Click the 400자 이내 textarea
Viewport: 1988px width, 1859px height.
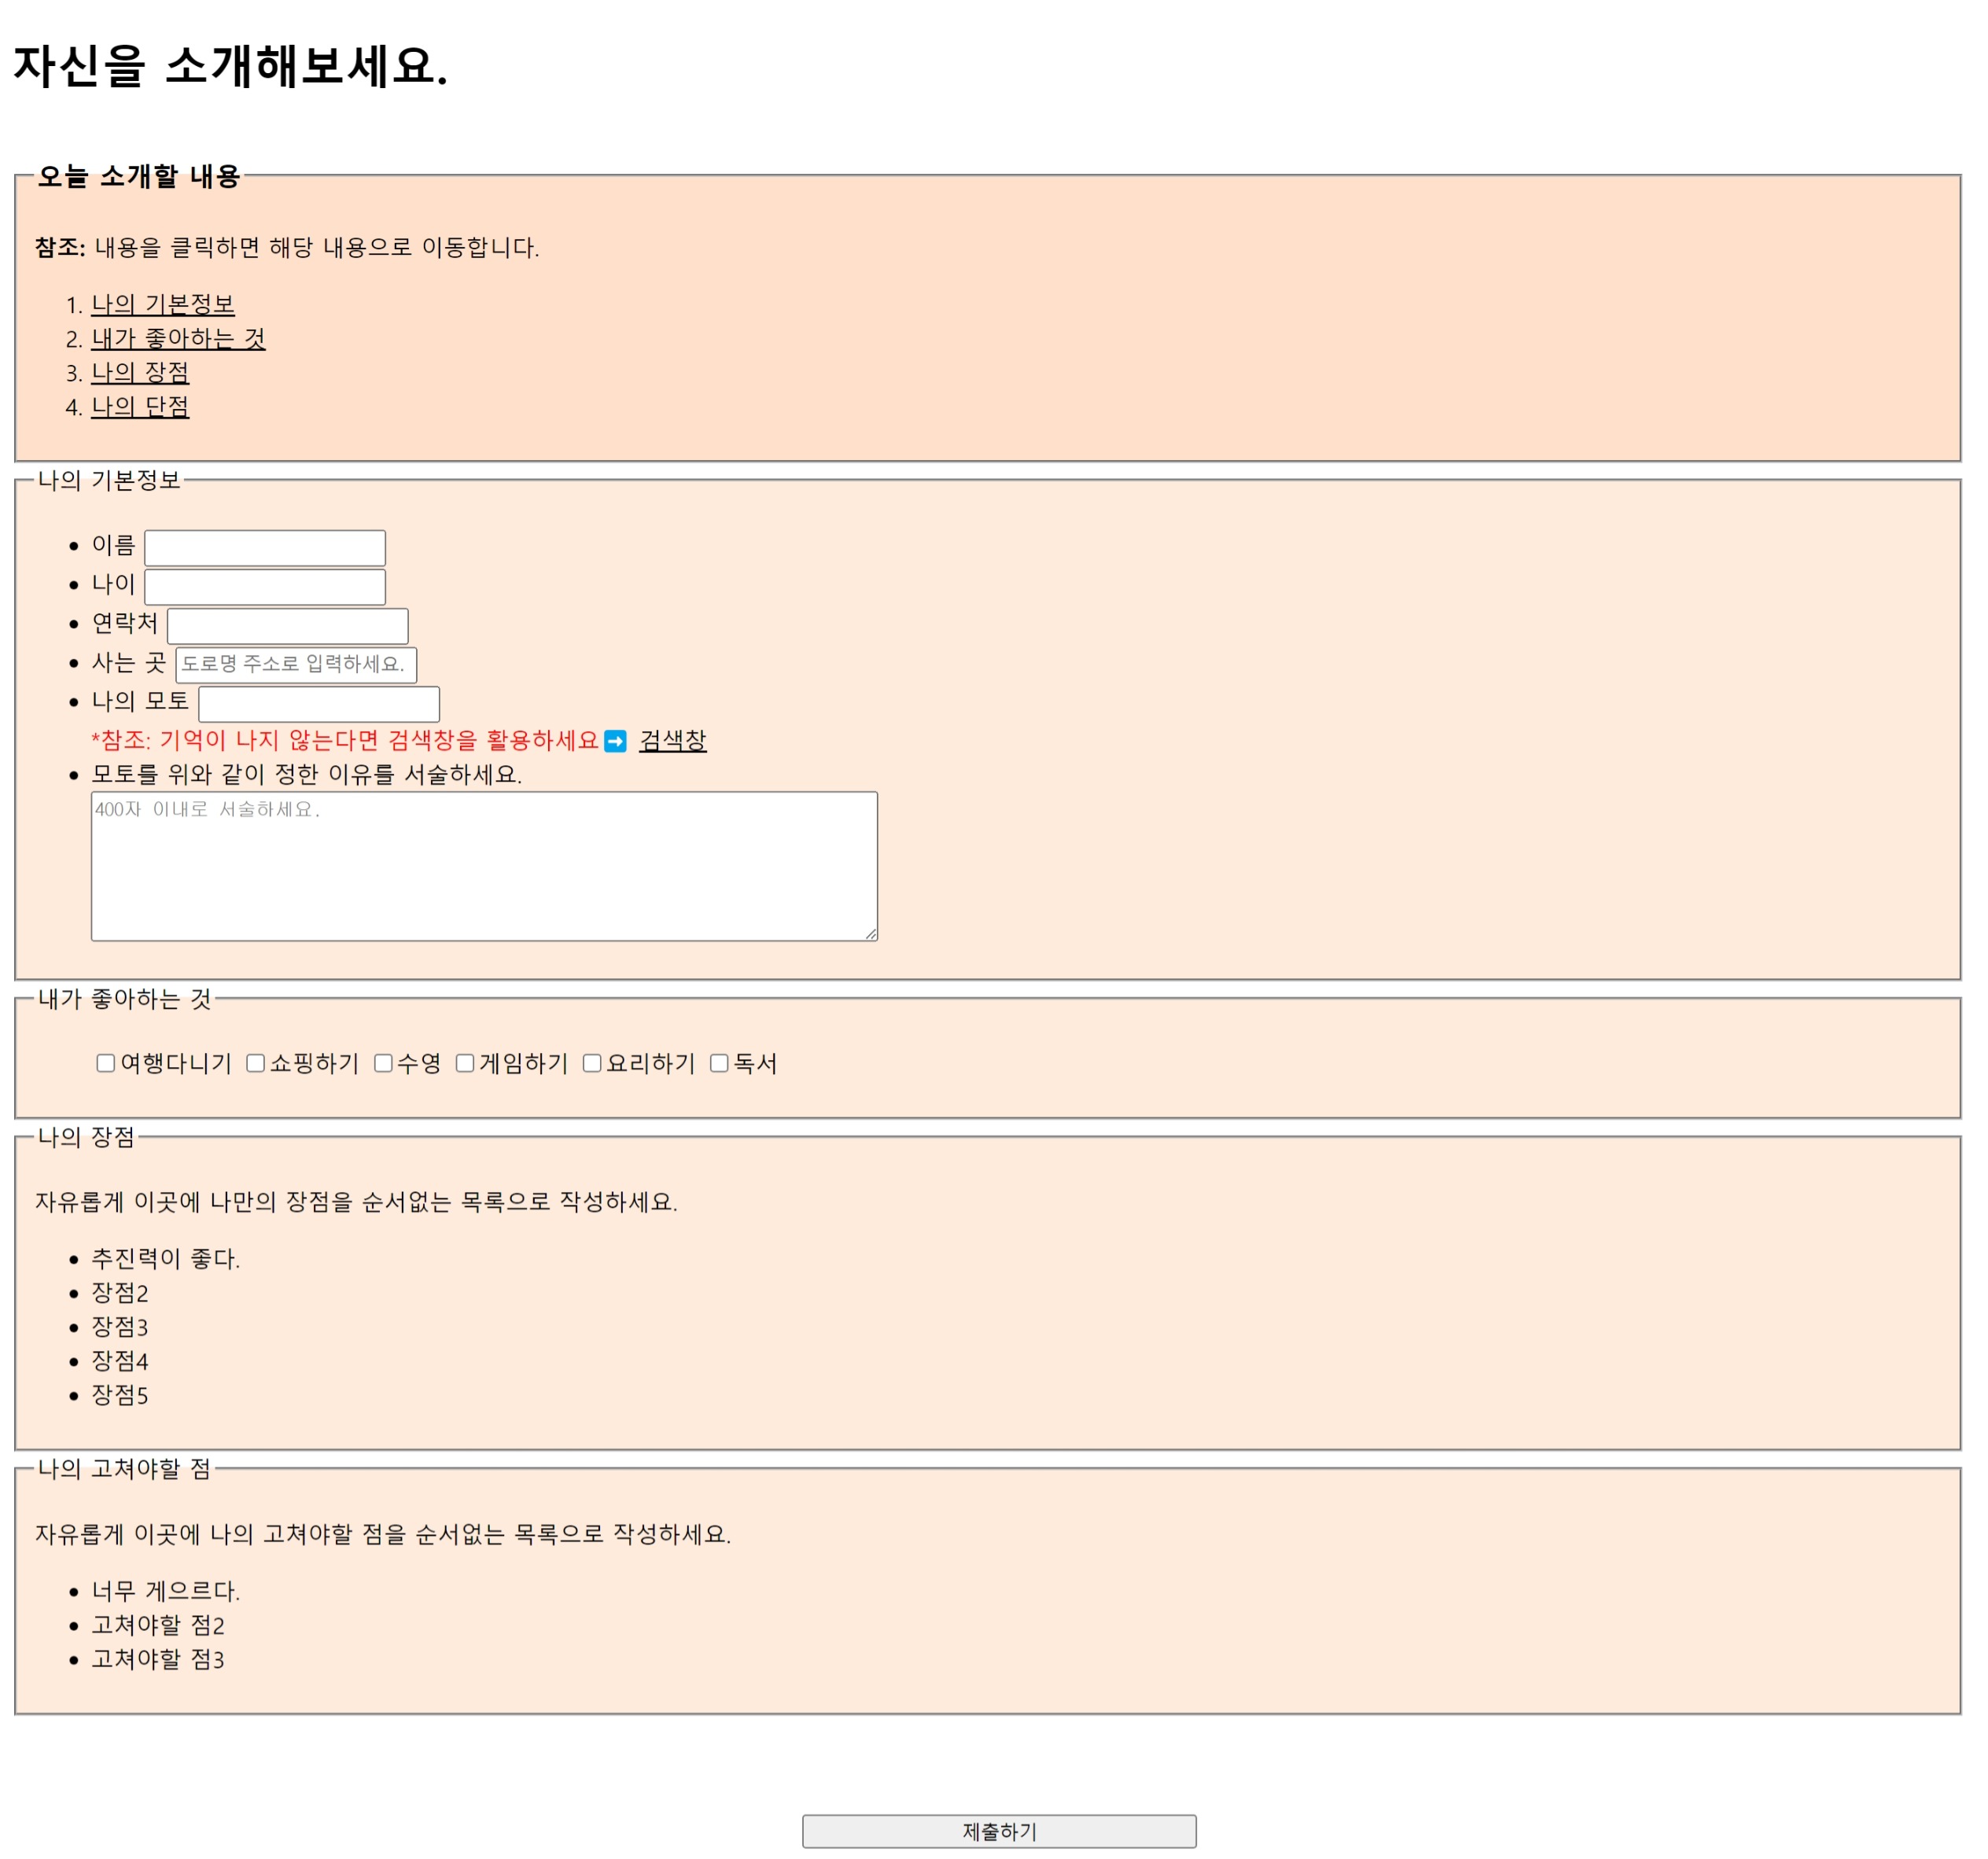(484, 866)
